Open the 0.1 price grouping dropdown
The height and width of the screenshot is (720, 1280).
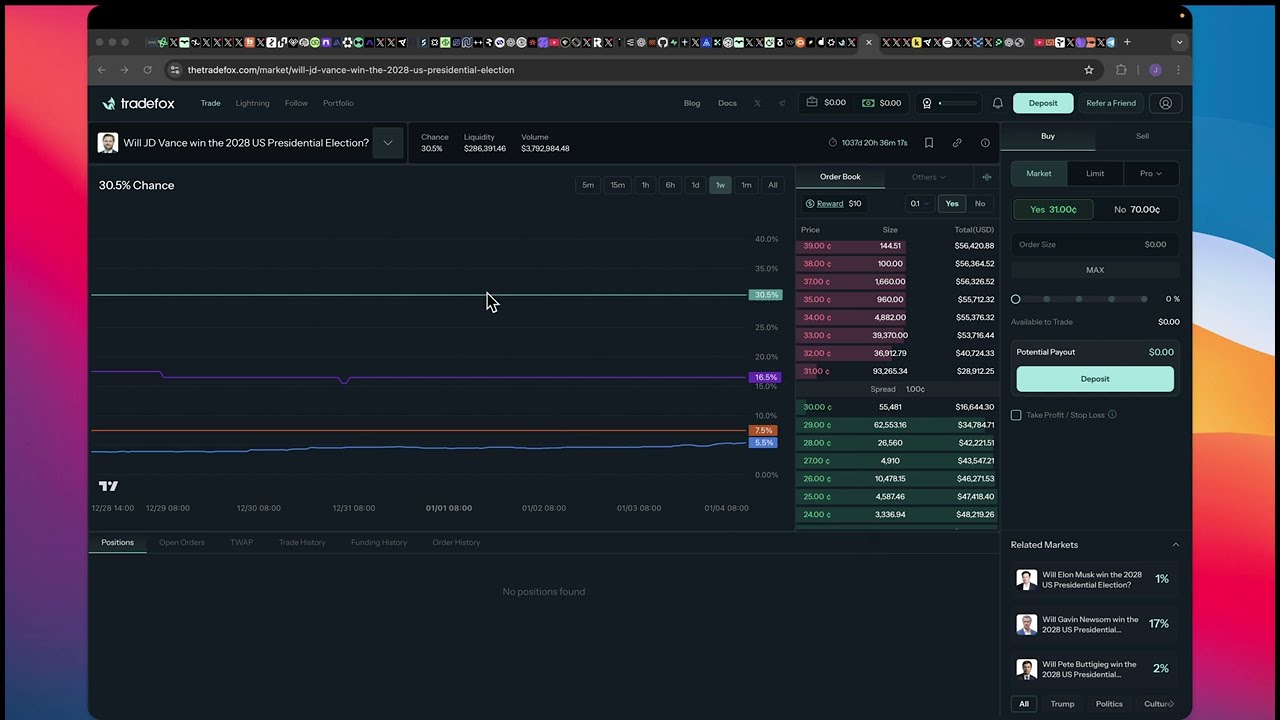pos(919,204)
